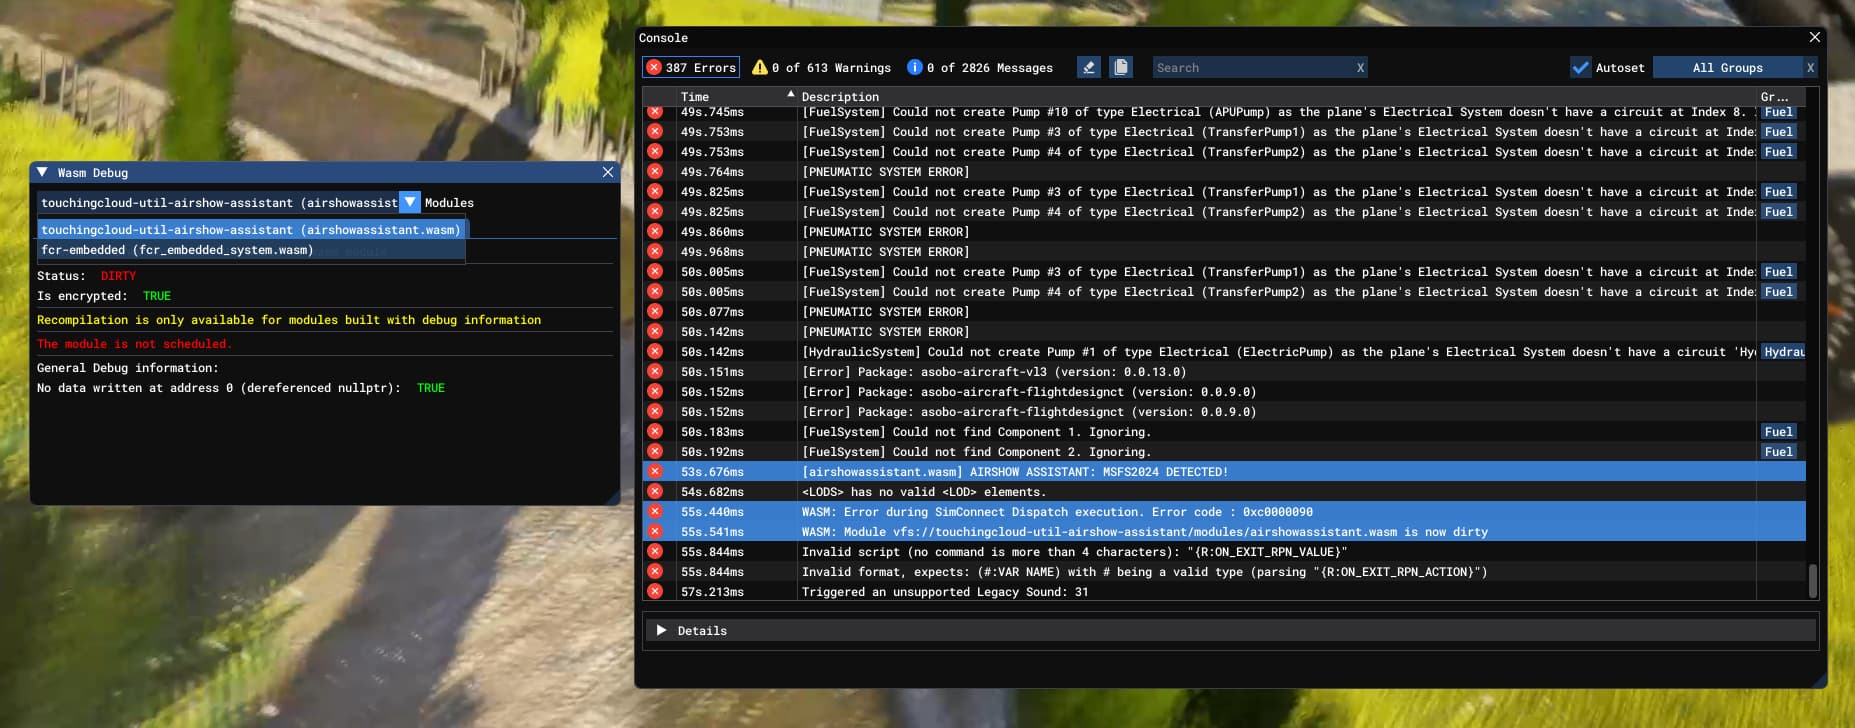Click the clear console eraser icon

click(1088, 67)
